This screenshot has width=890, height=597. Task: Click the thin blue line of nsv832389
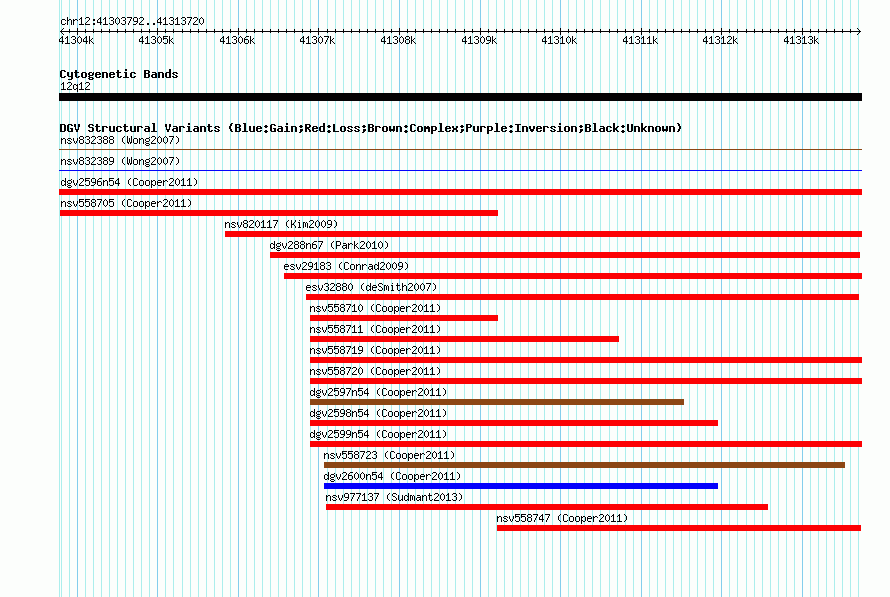click(460, 170)
